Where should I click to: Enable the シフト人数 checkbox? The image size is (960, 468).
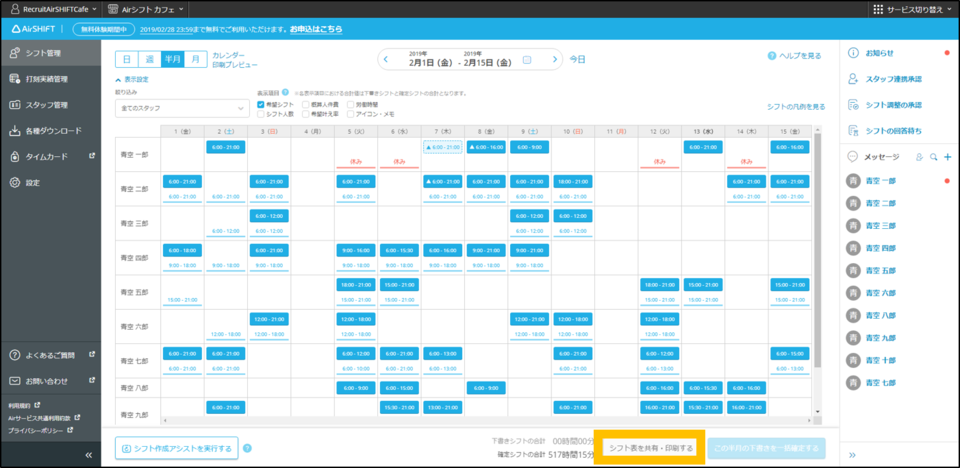point(261,114)
